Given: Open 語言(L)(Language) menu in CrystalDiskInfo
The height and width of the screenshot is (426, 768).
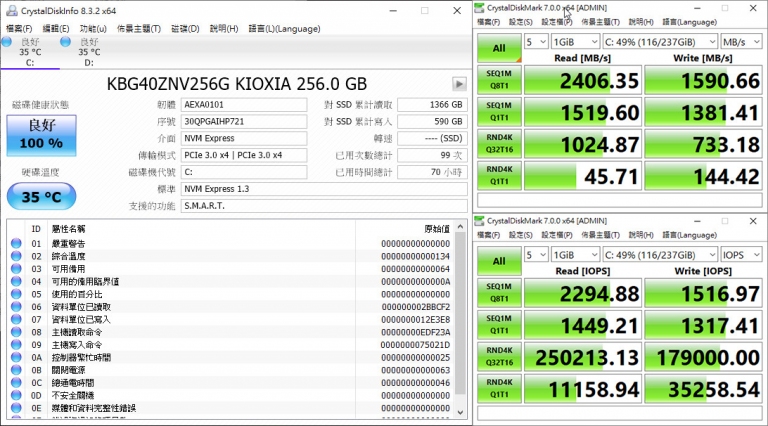Looking at the screenshot, I should [284, 29].
